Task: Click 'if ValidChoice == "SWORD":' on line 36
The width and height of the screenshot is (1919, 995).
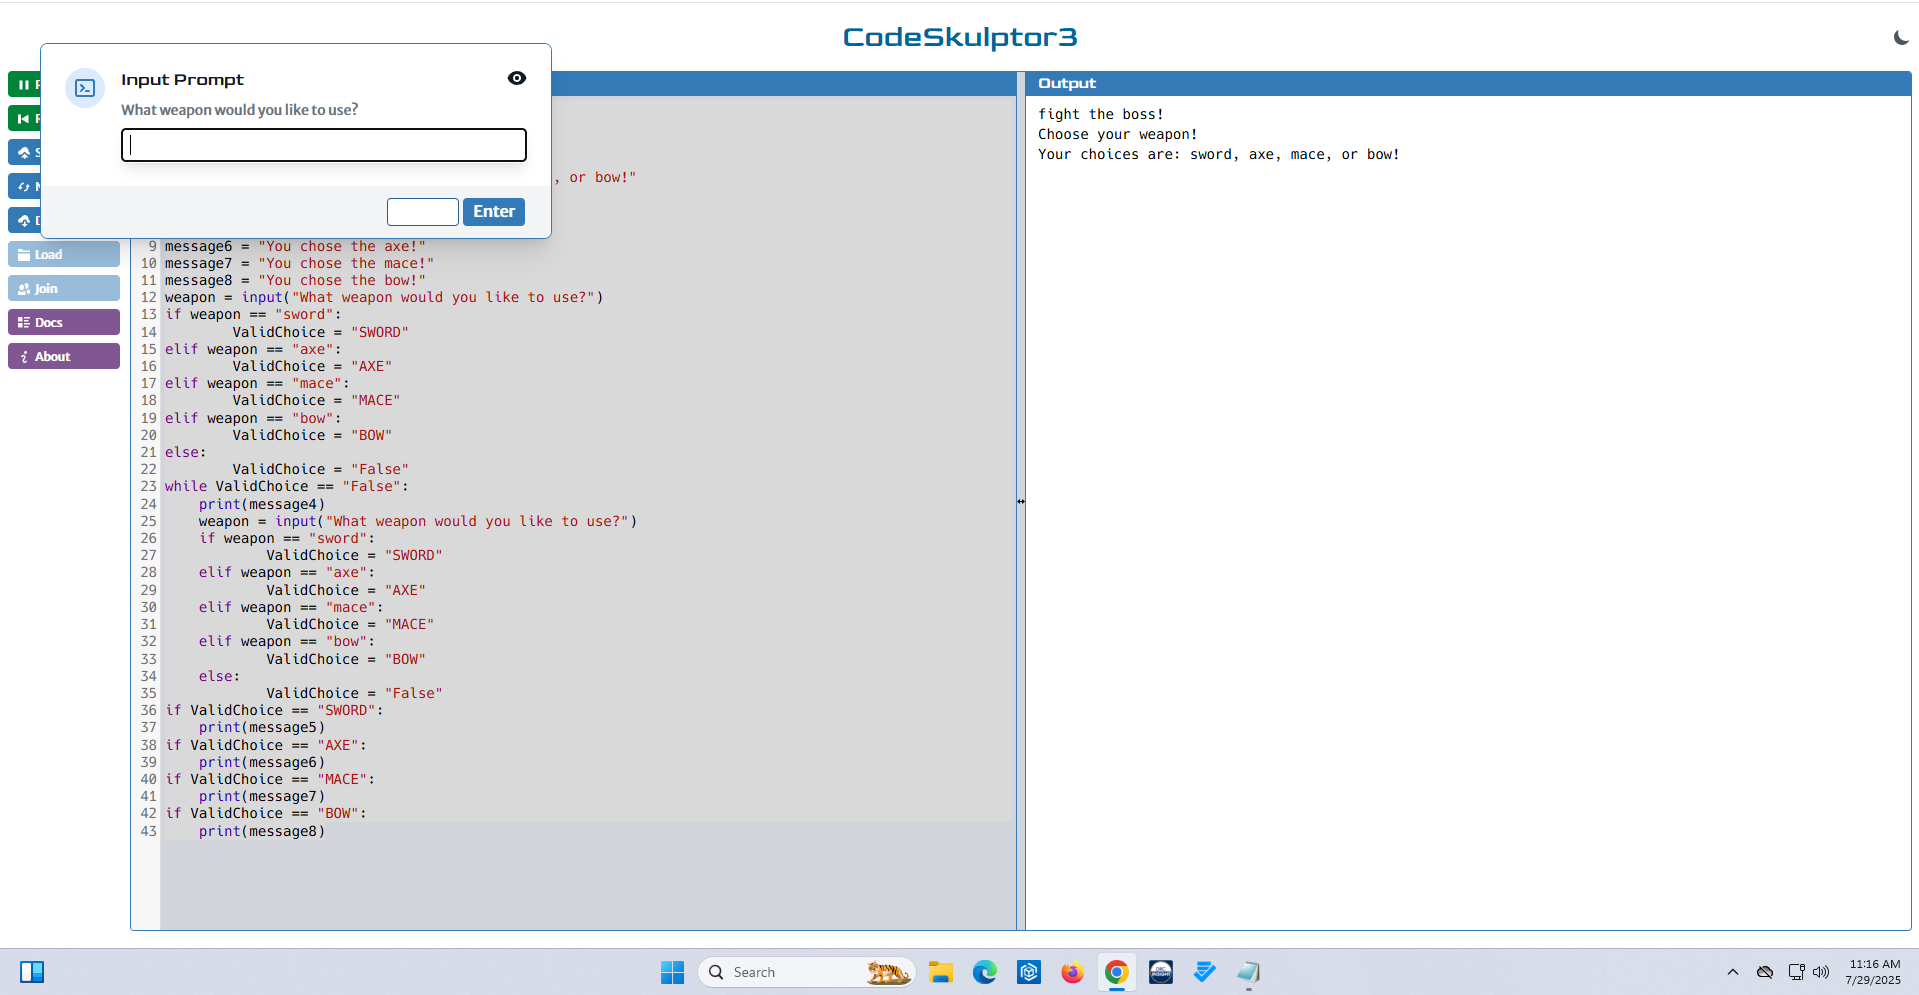Action: pos(275,711)
